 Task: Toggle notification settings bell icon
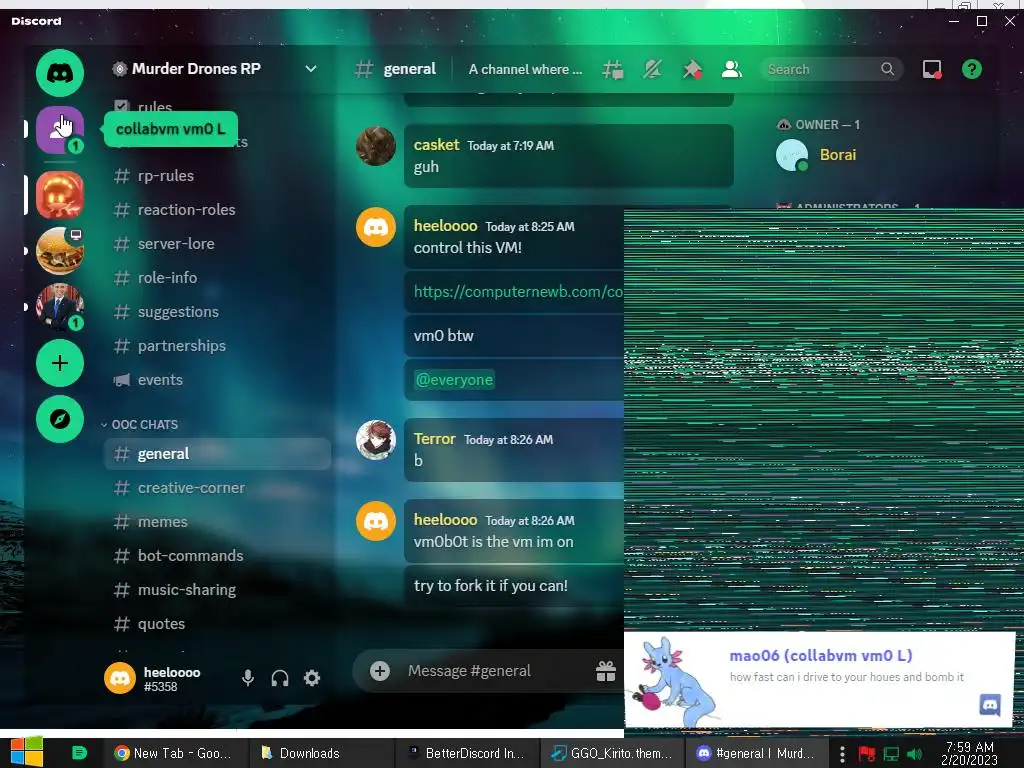point(652,69)
